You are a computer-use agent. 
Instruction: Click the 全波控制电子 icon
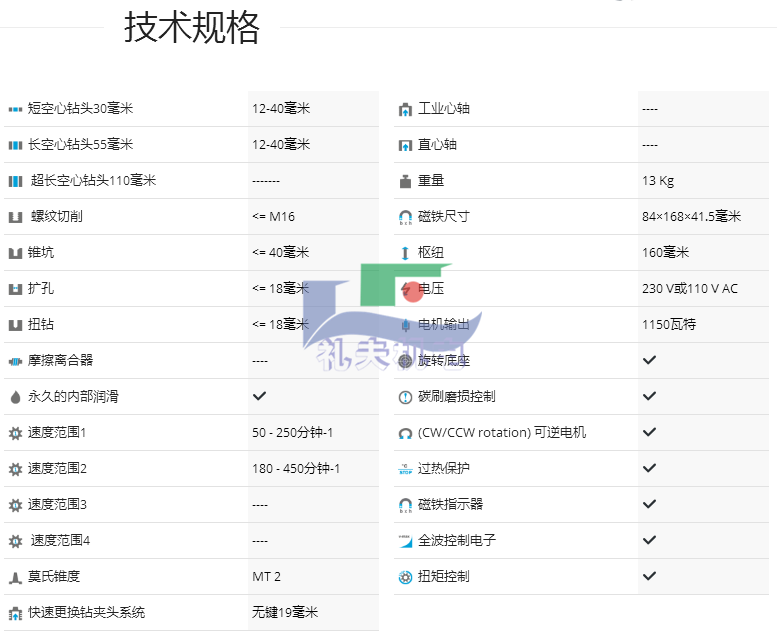click(405, 541)
